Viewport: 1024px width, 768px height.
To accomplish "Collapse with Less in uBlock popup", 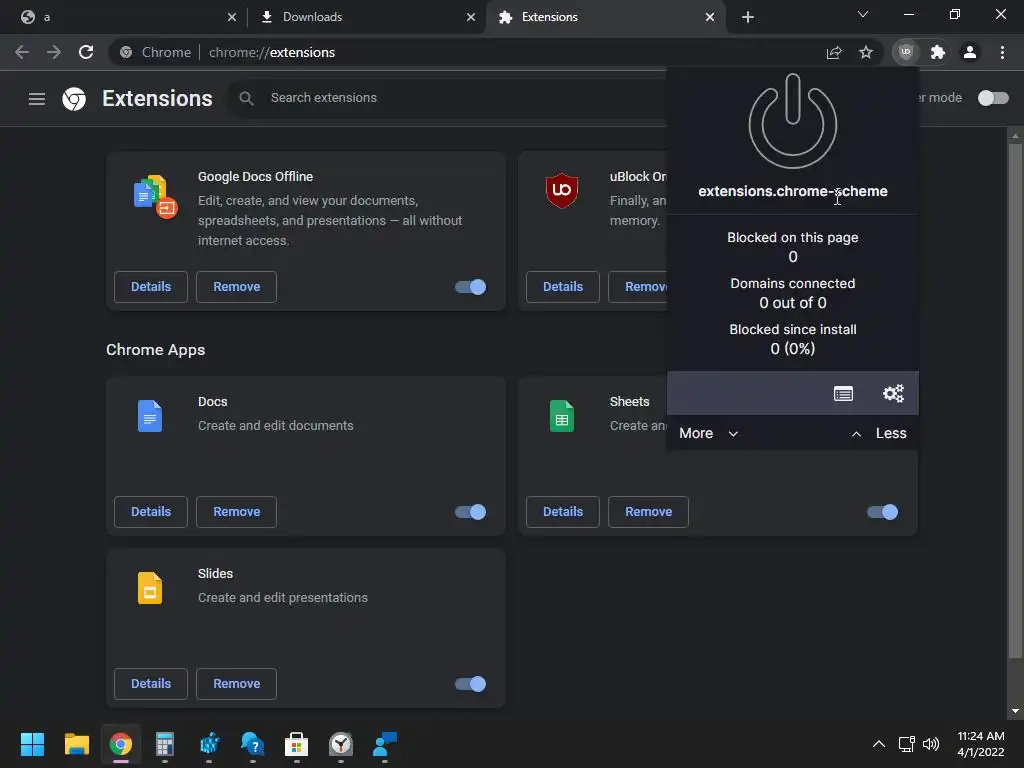I will (x=878, y=434).
